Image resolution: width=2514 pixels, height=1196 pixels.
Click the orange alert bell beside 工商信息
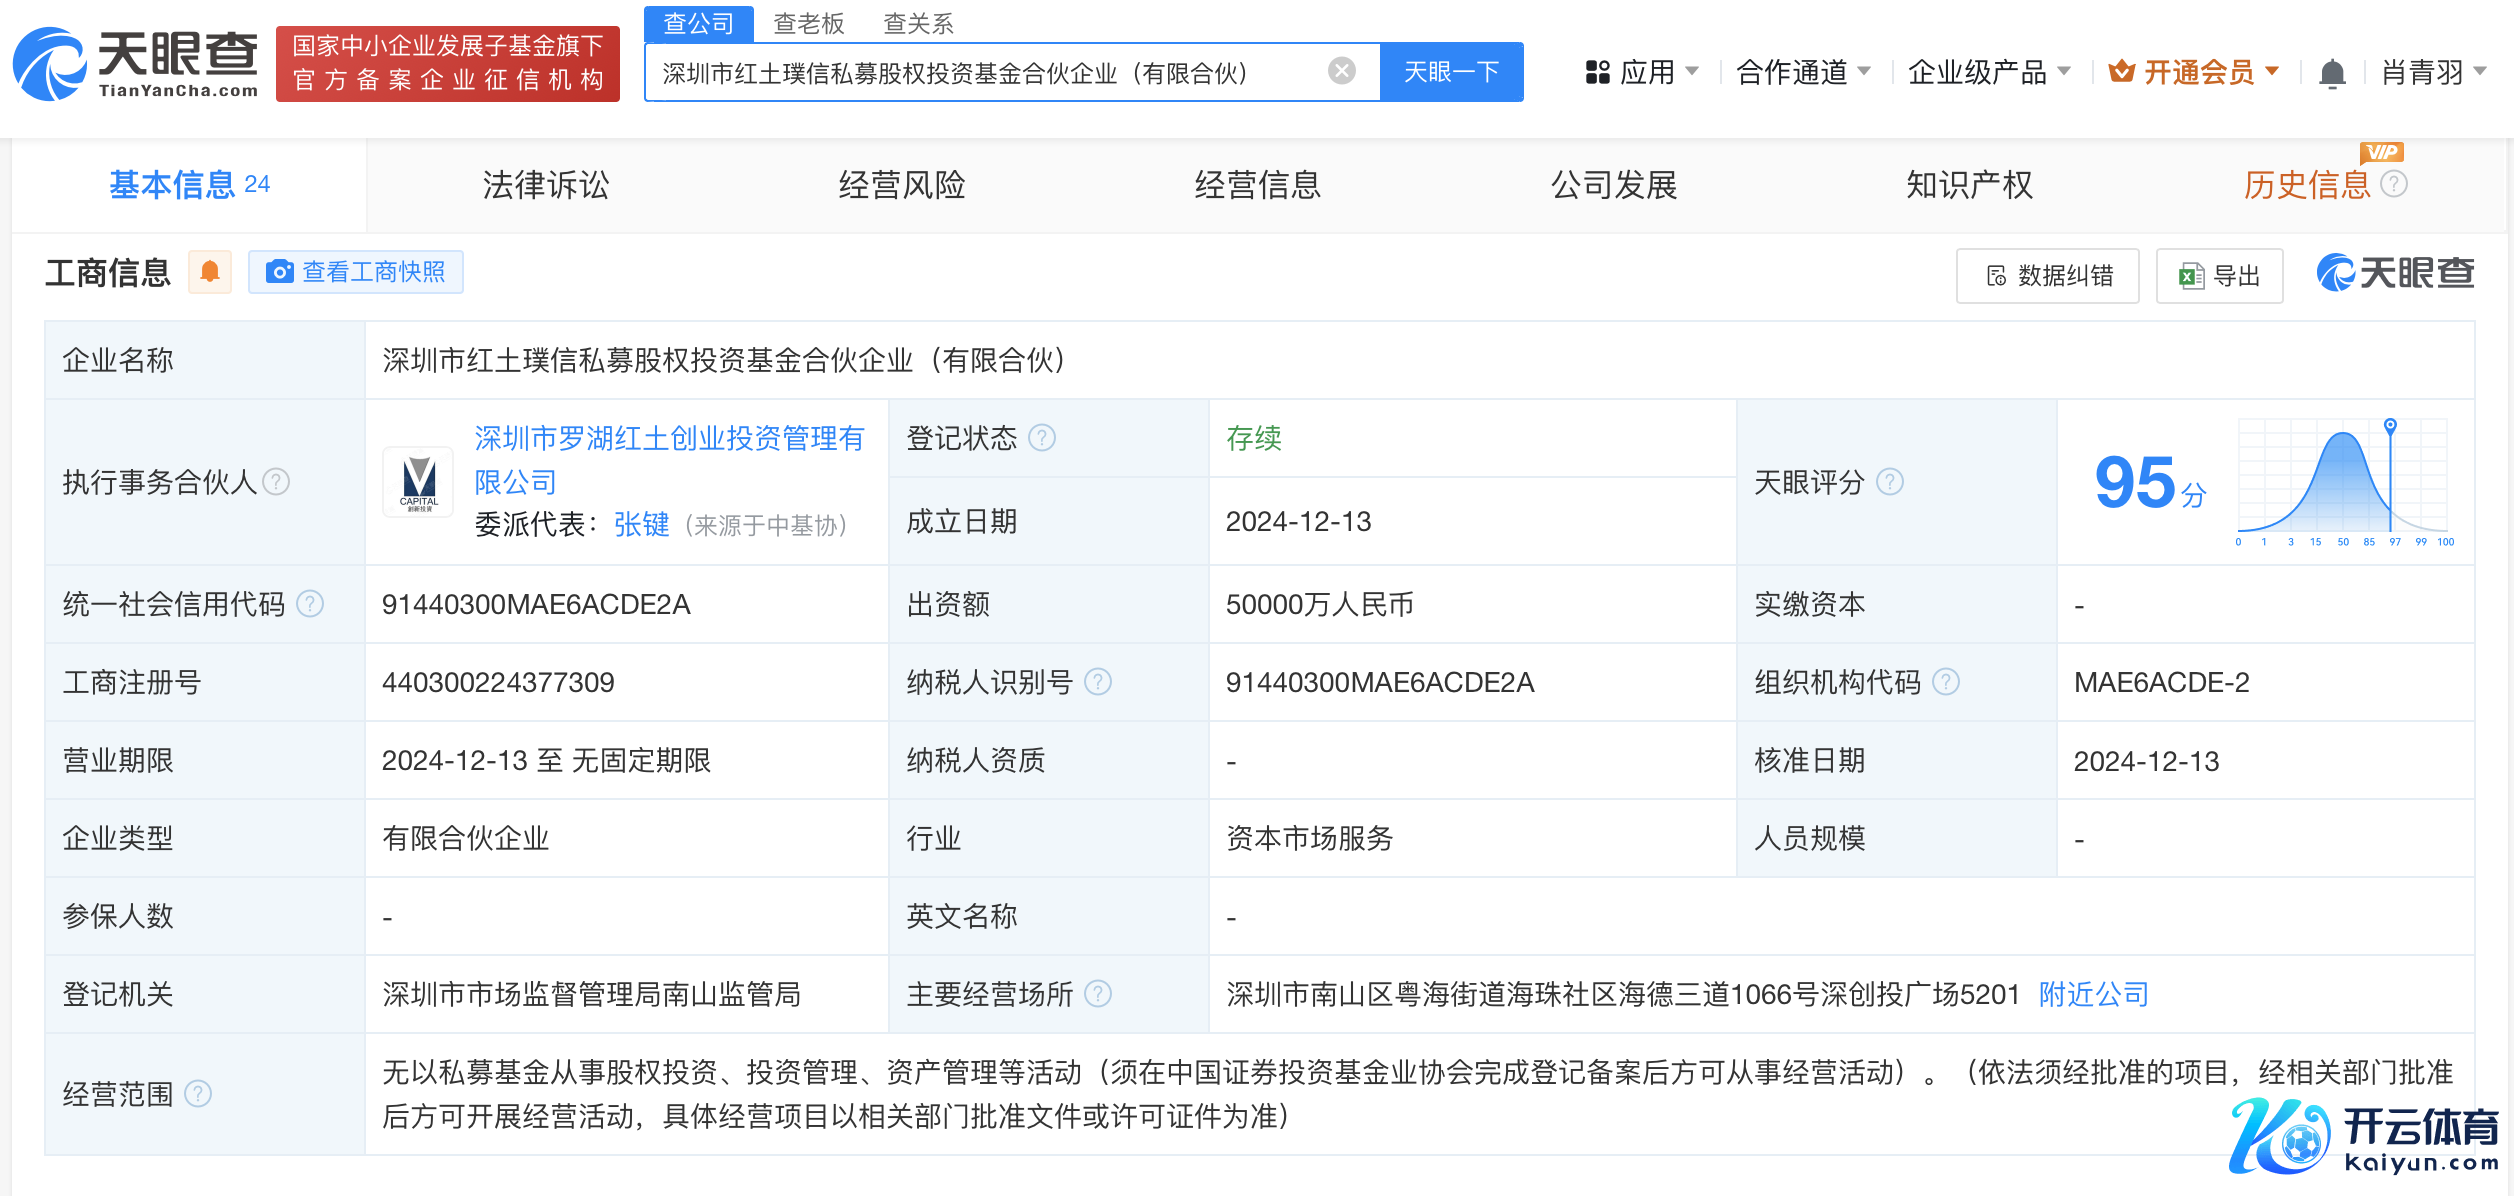(210, 272)
